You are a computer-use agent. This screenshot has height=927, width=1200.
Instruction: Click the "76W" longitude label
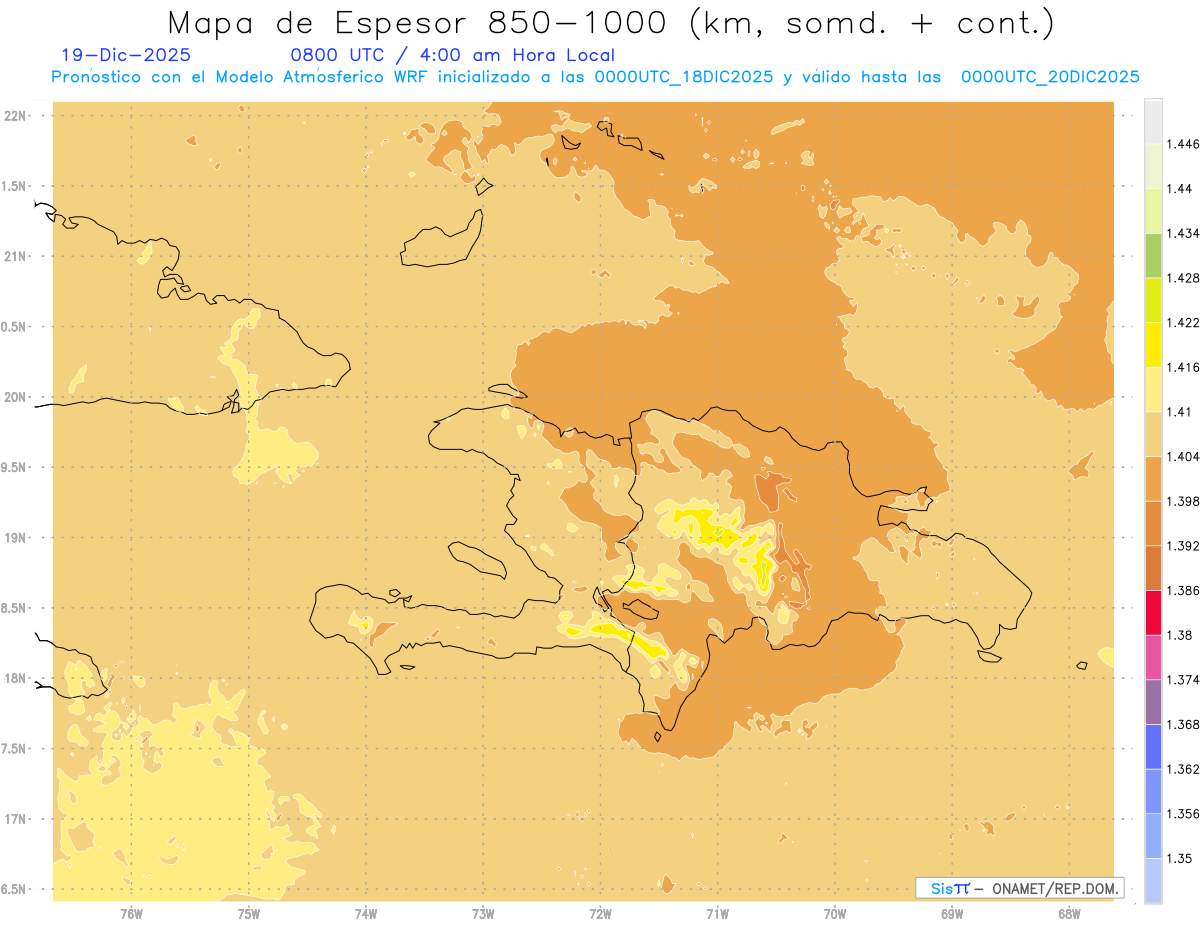point(131,913)
